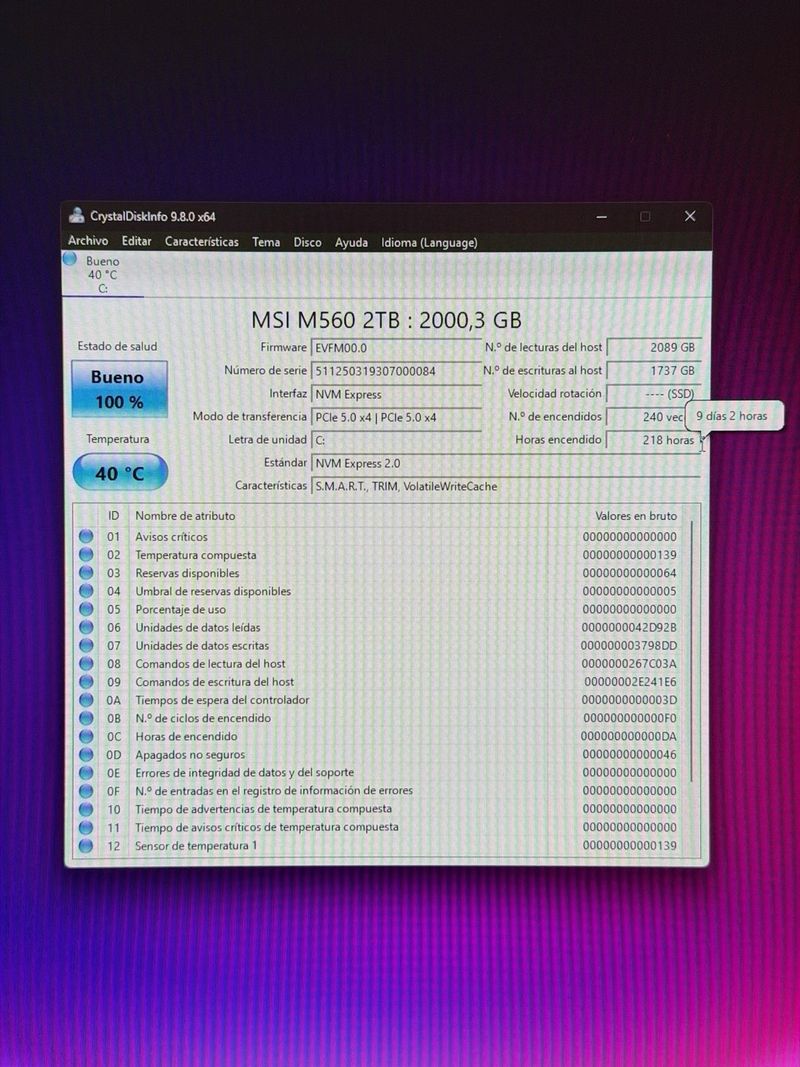Screen dimensions: 800x1067
Task: Click raw value 00000003798DD
Action: (629, 646)
